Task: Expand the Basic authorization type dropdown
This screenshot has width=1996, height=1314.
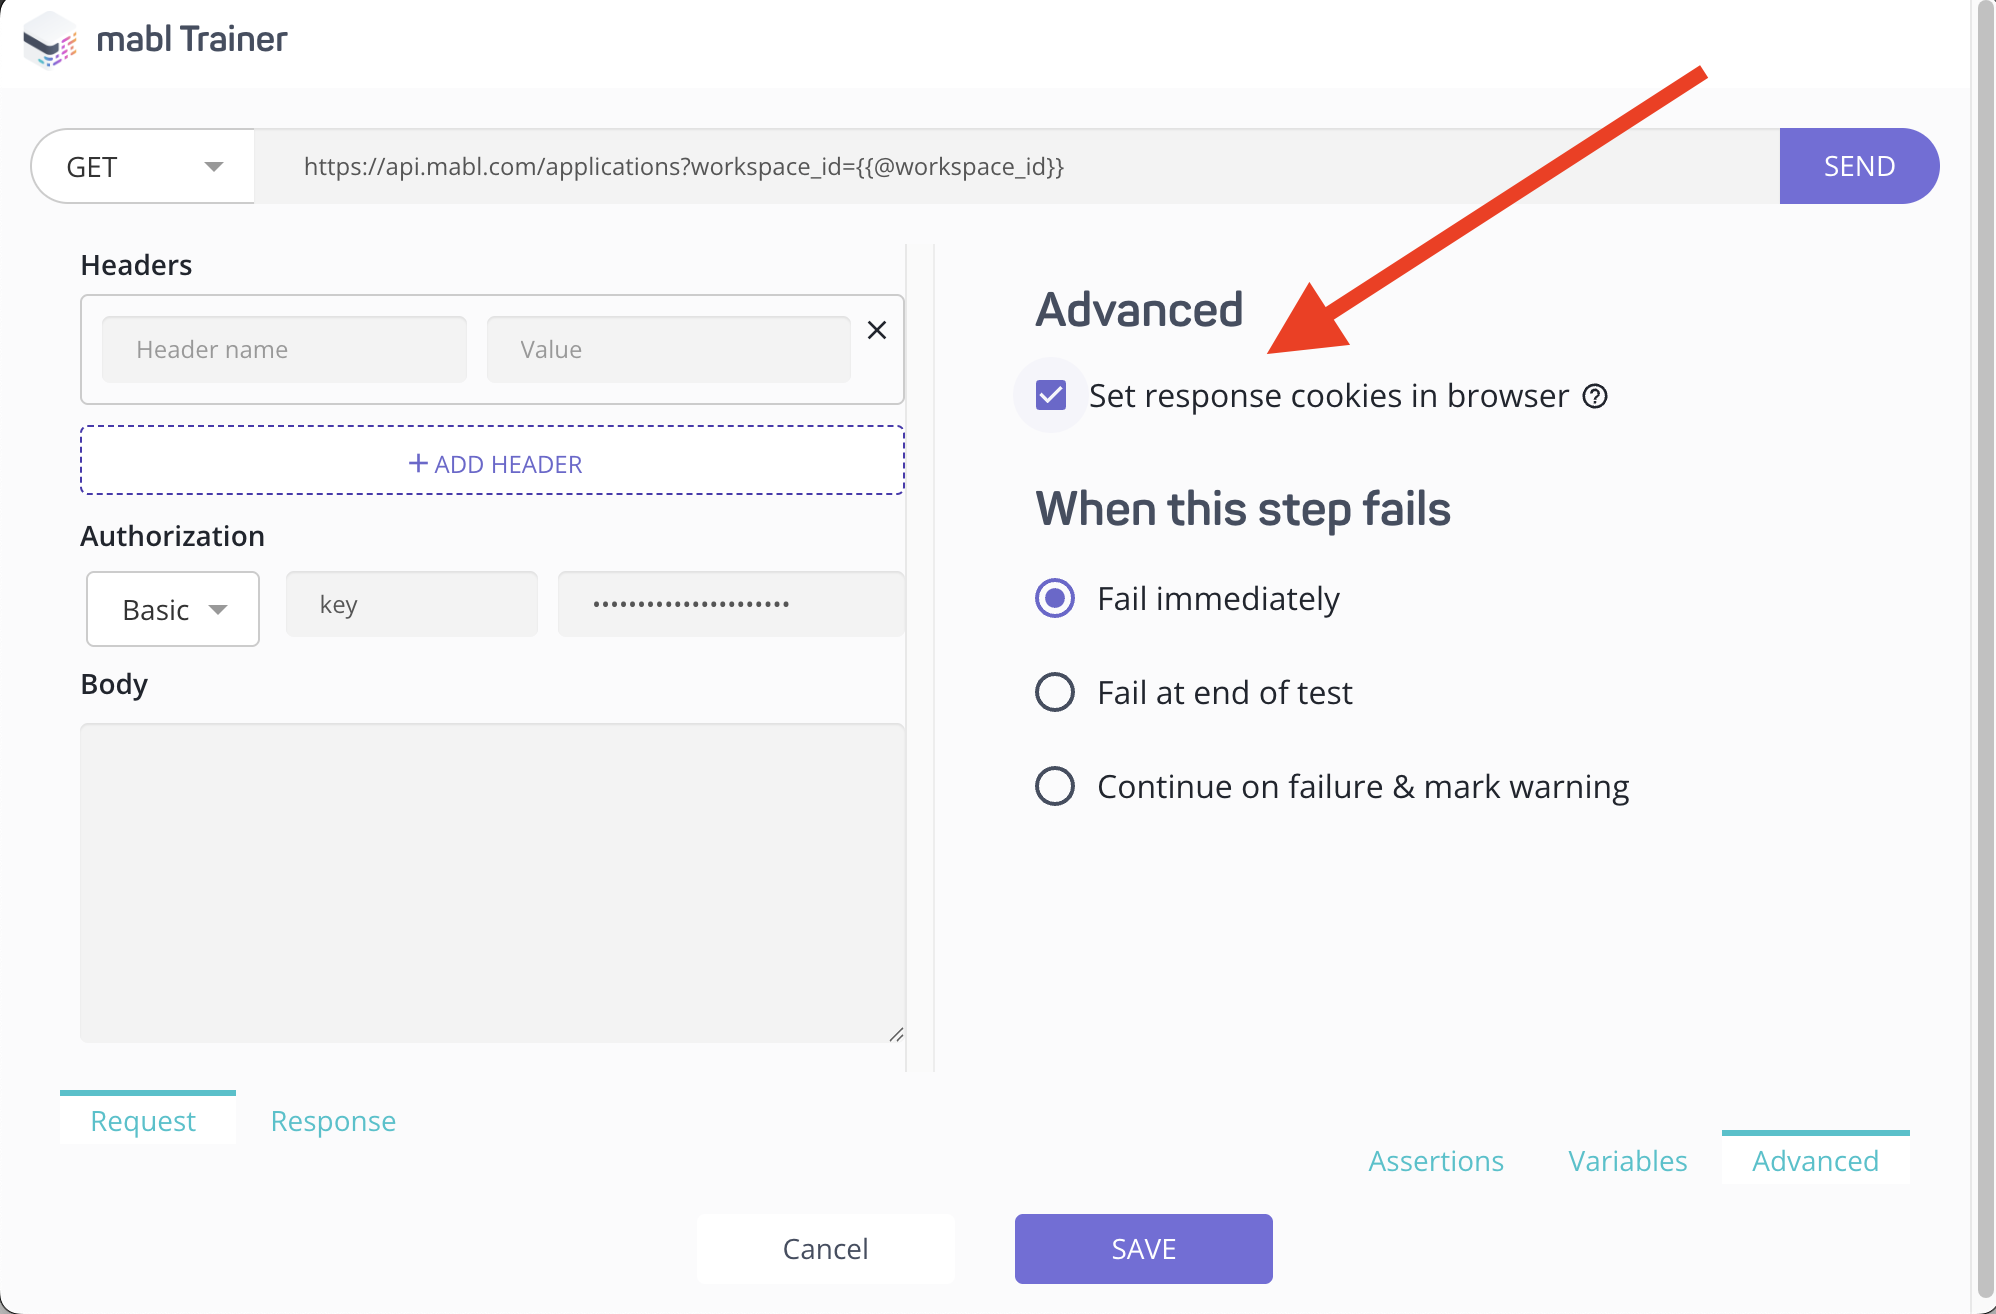Action: 173,609
